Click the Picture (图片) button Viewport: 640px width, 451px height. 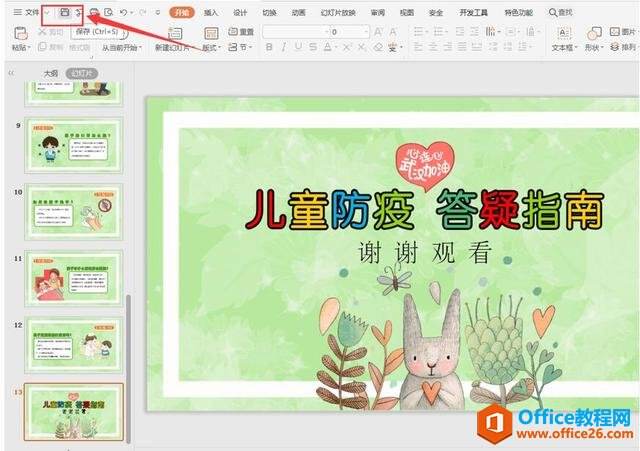pos(622,31)
